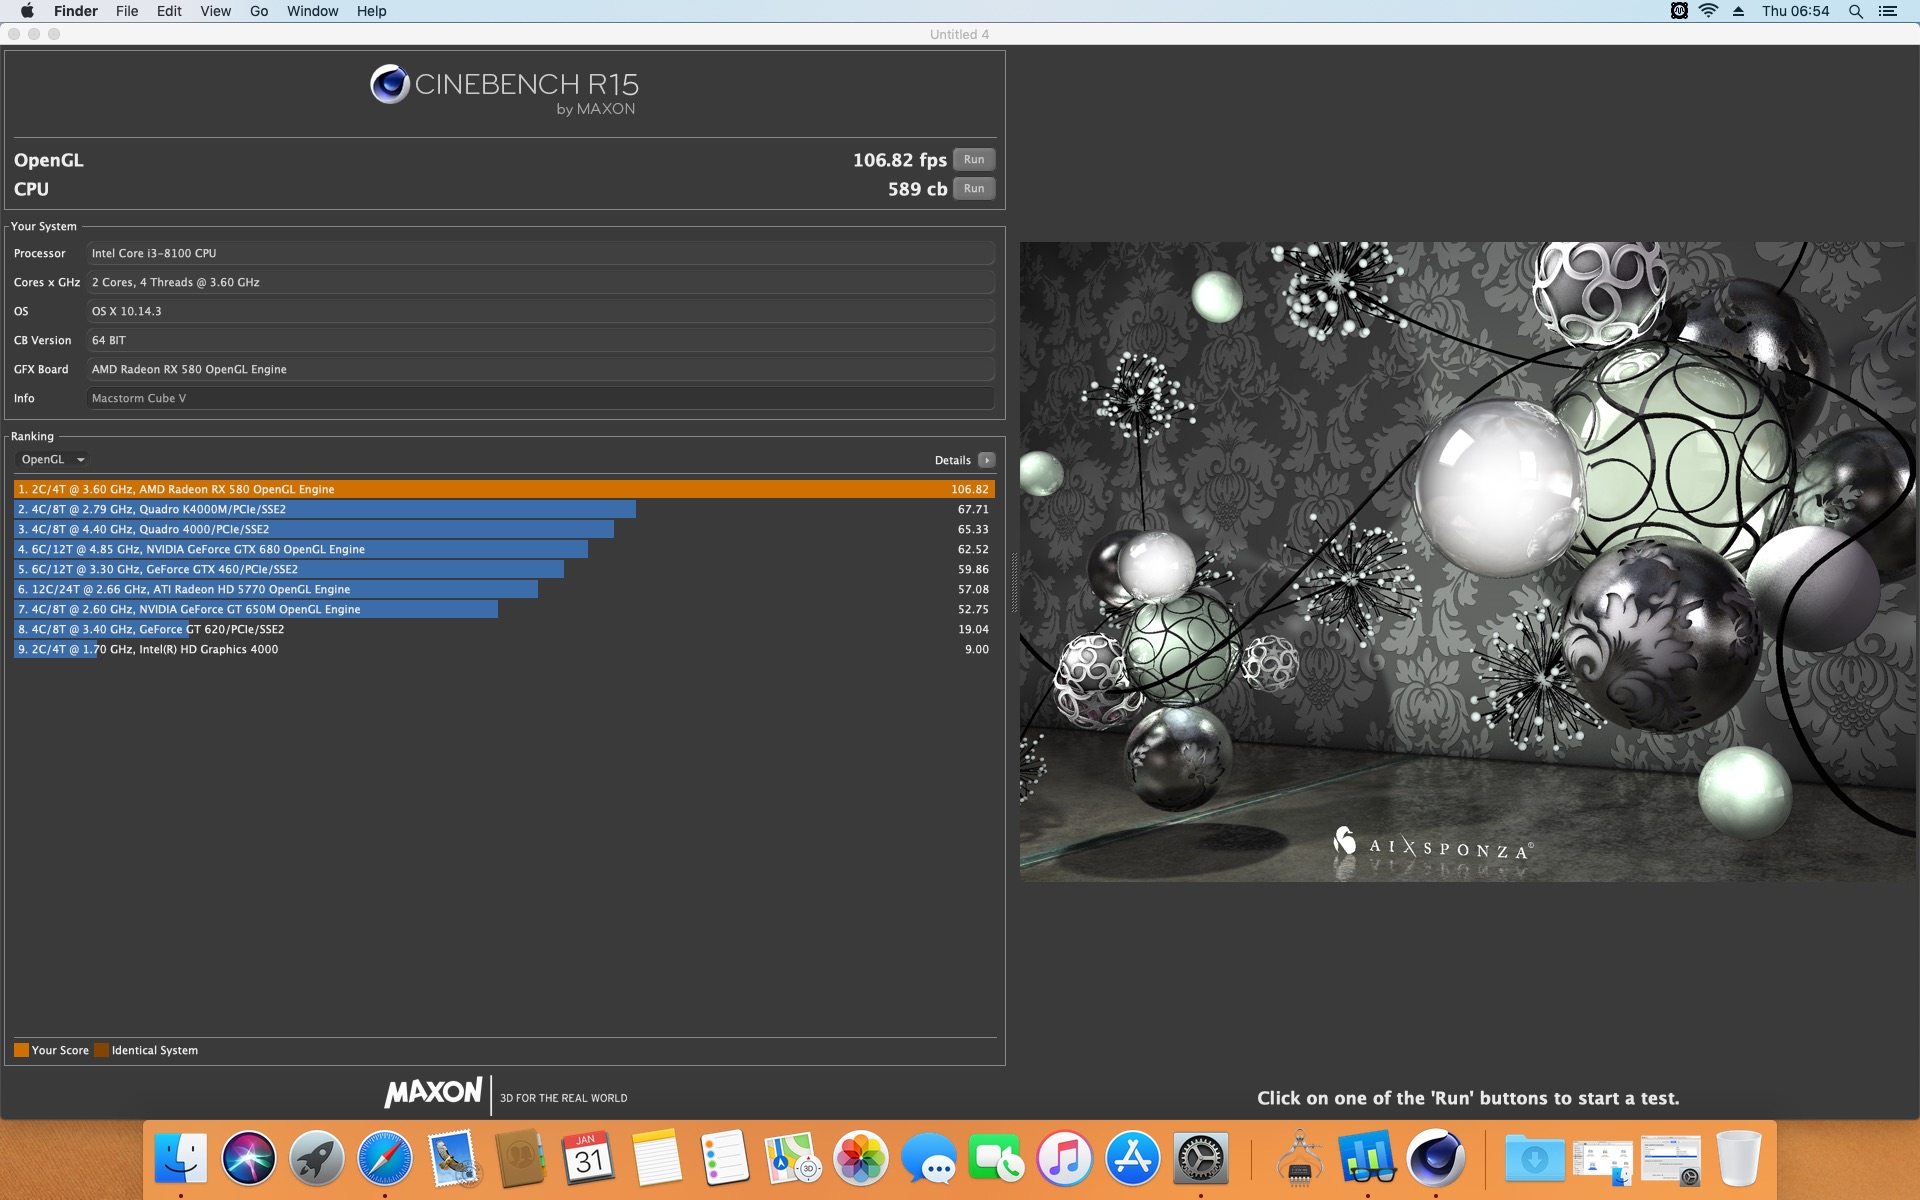
Task: Open the Wi-Fi status menu
Action: 1708,11
